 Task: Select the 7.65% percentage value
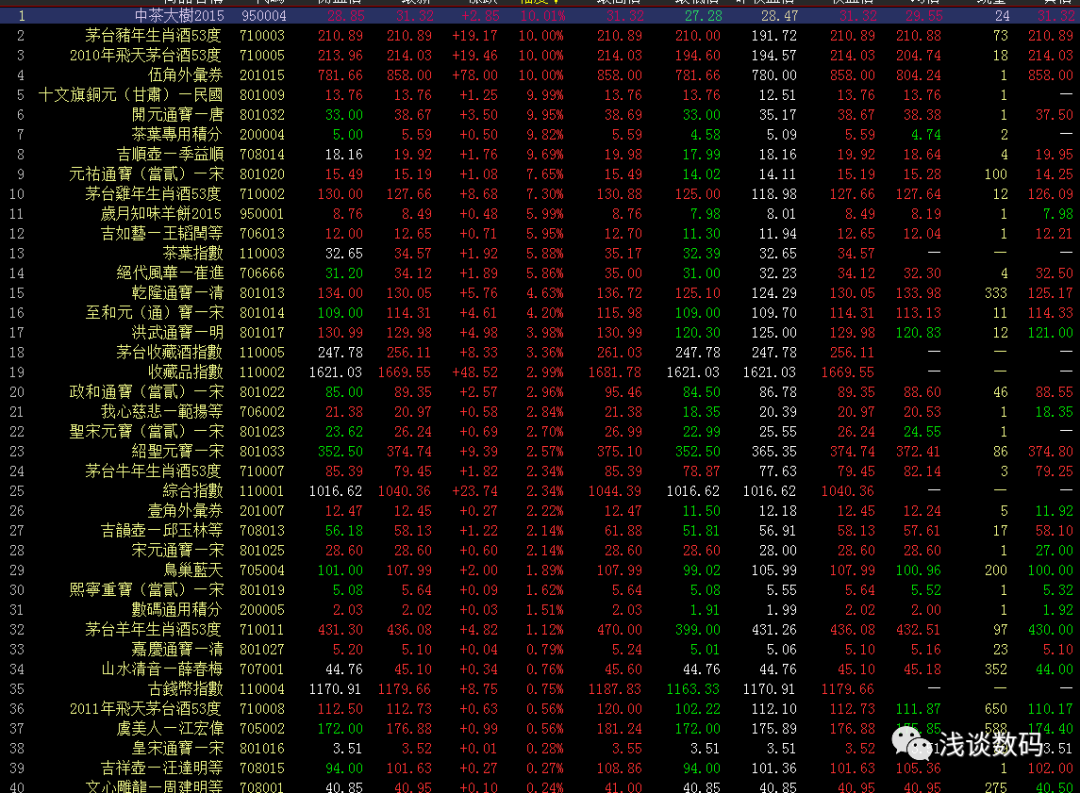544,174
